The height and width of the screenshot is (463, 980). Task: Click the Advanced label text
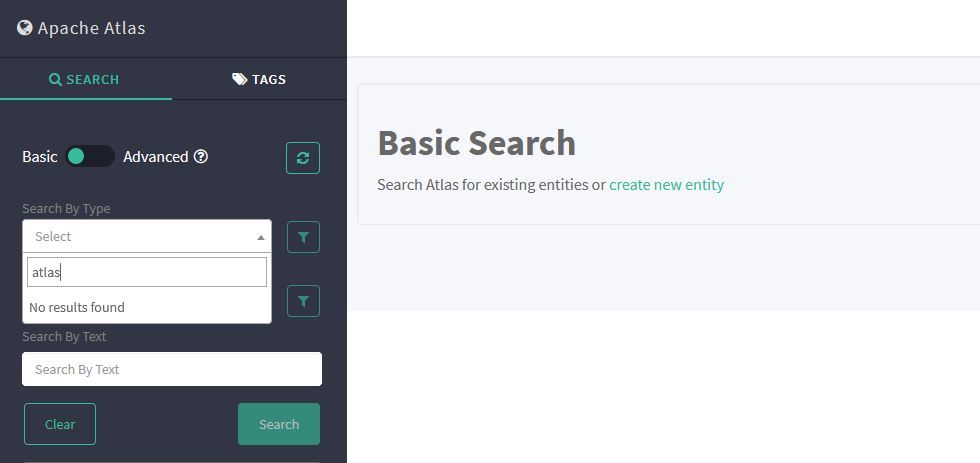tap(156, 157)
